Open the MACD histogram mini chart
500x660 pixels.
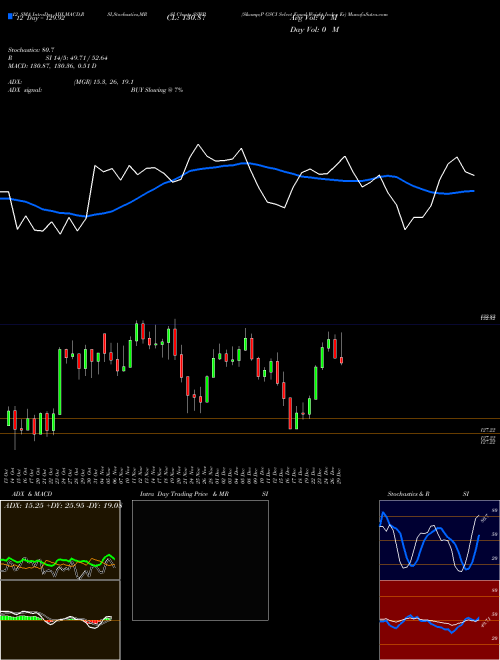pyautogui.click(x=60, y=620)
